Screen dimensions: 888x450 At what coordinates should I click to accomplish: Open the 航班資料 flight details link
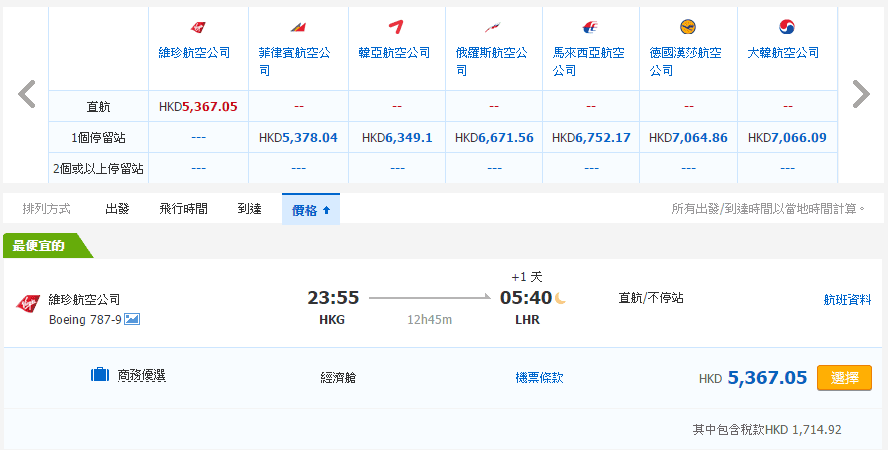(x=847, y=299)
